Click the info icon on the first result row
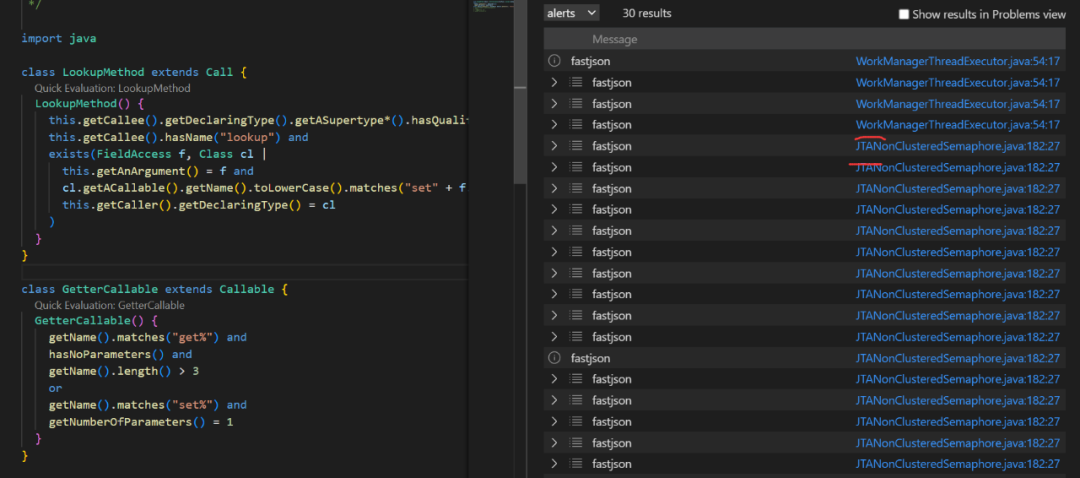 (x=554, y=61)
